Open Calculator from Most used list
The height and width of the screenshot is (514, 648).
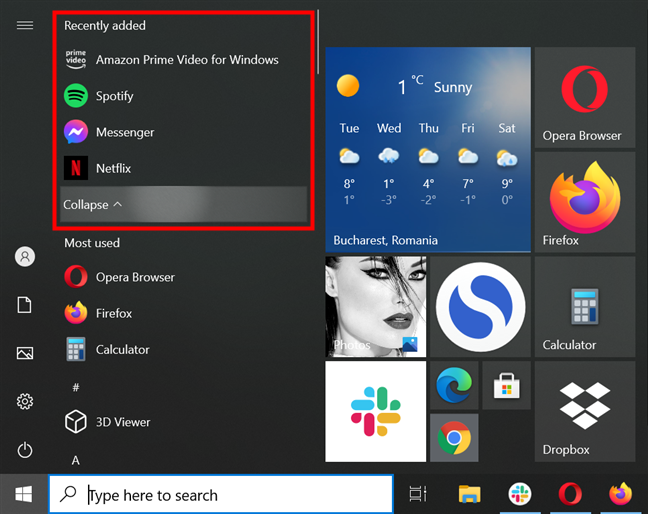pyautogui.click(x=122, y=349)
